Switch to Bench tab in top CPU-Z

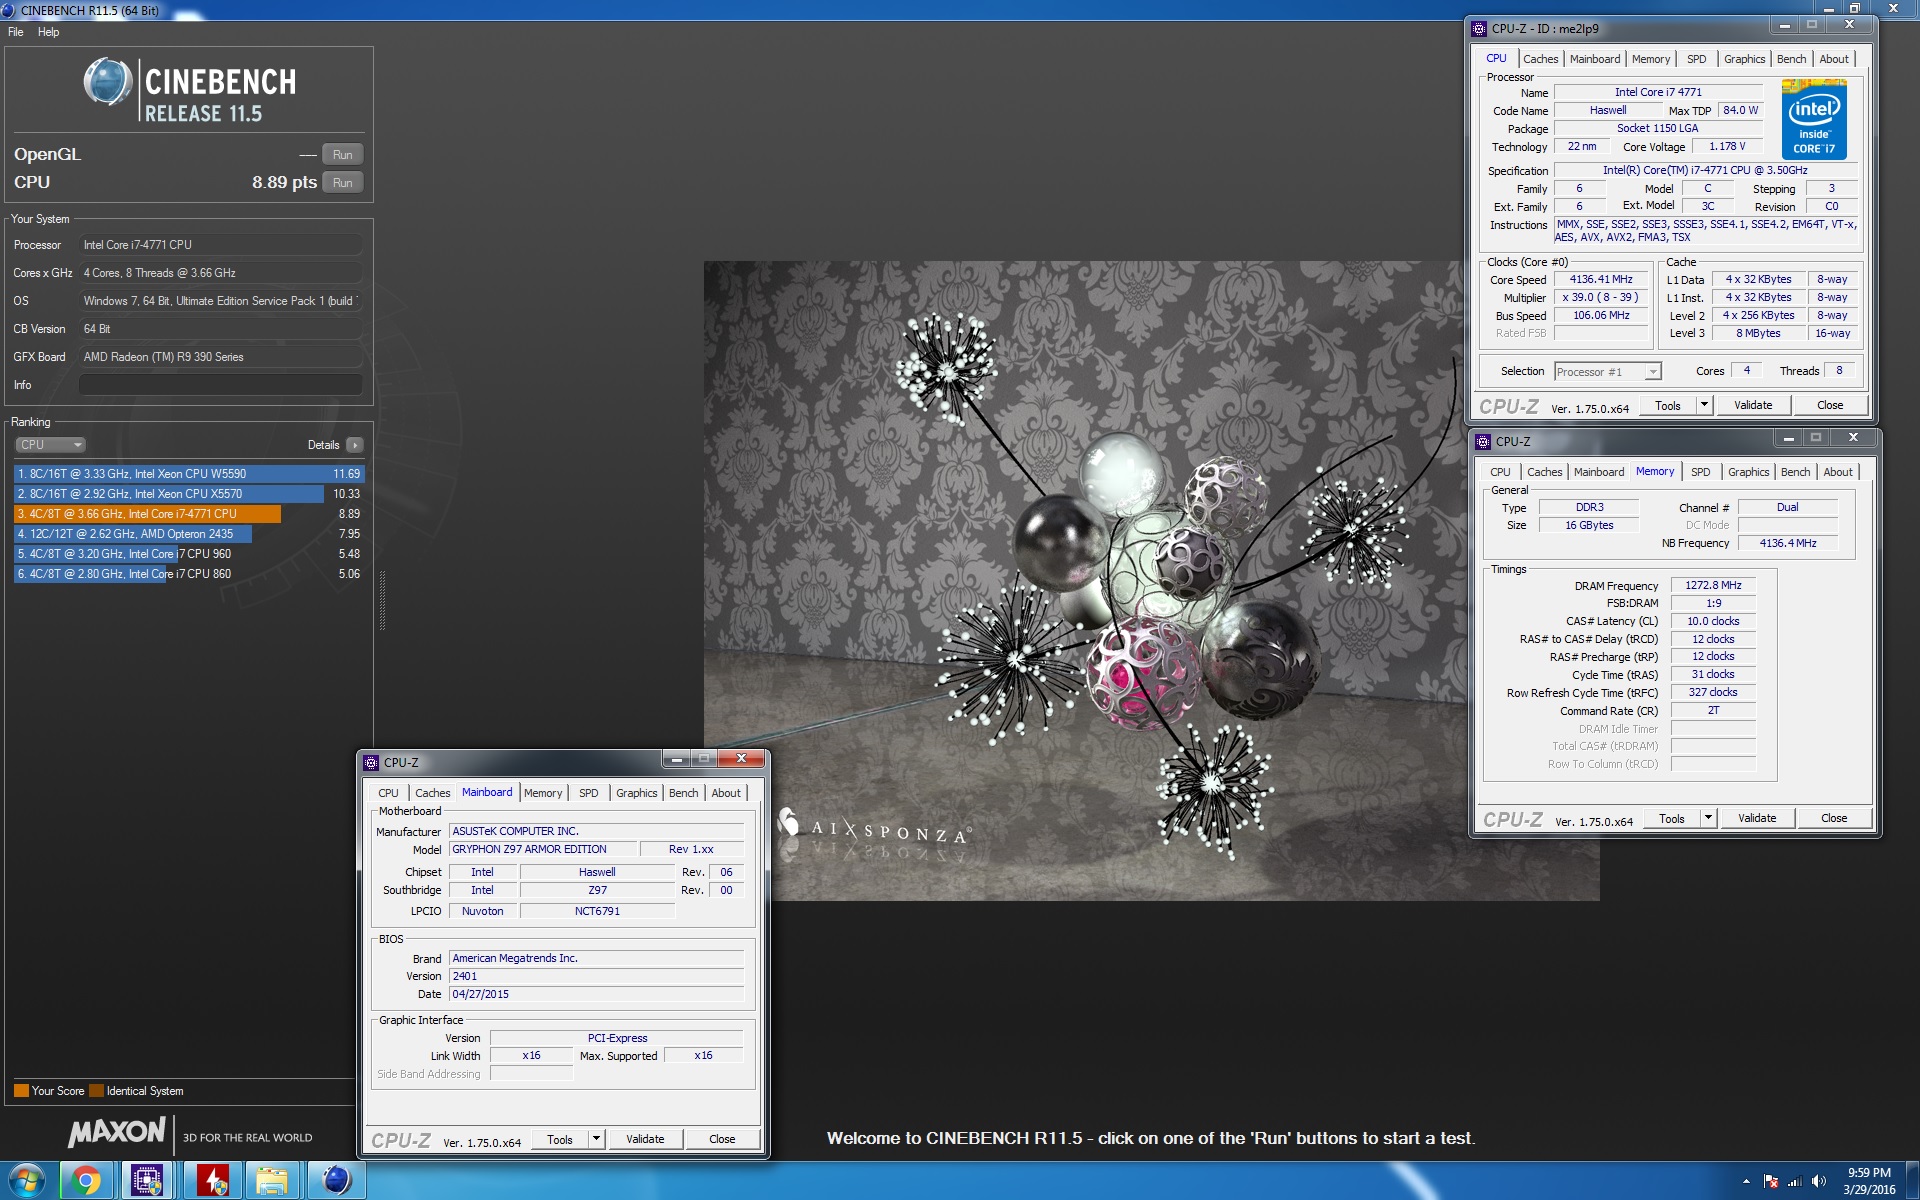click(1791, 59)
